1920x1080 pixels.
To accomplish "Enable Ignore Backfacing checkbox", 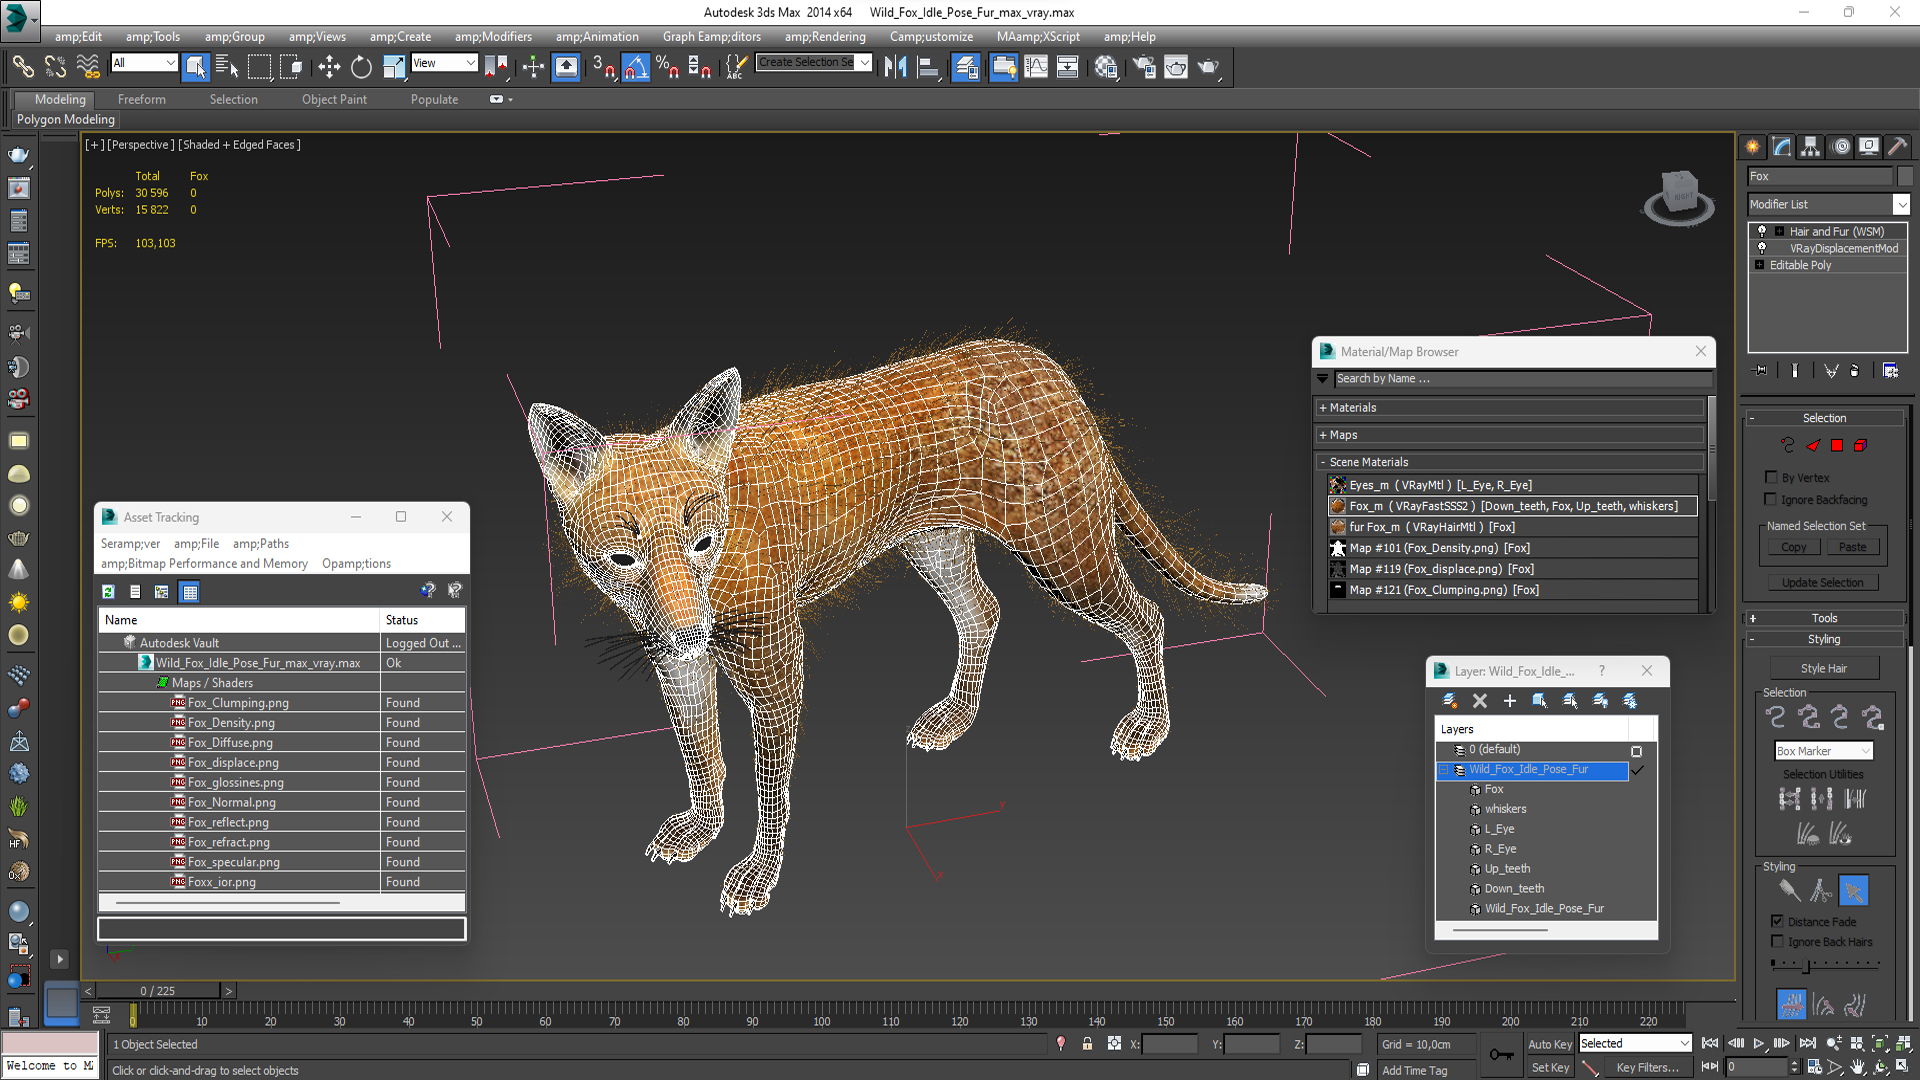I will point(1772,500).
